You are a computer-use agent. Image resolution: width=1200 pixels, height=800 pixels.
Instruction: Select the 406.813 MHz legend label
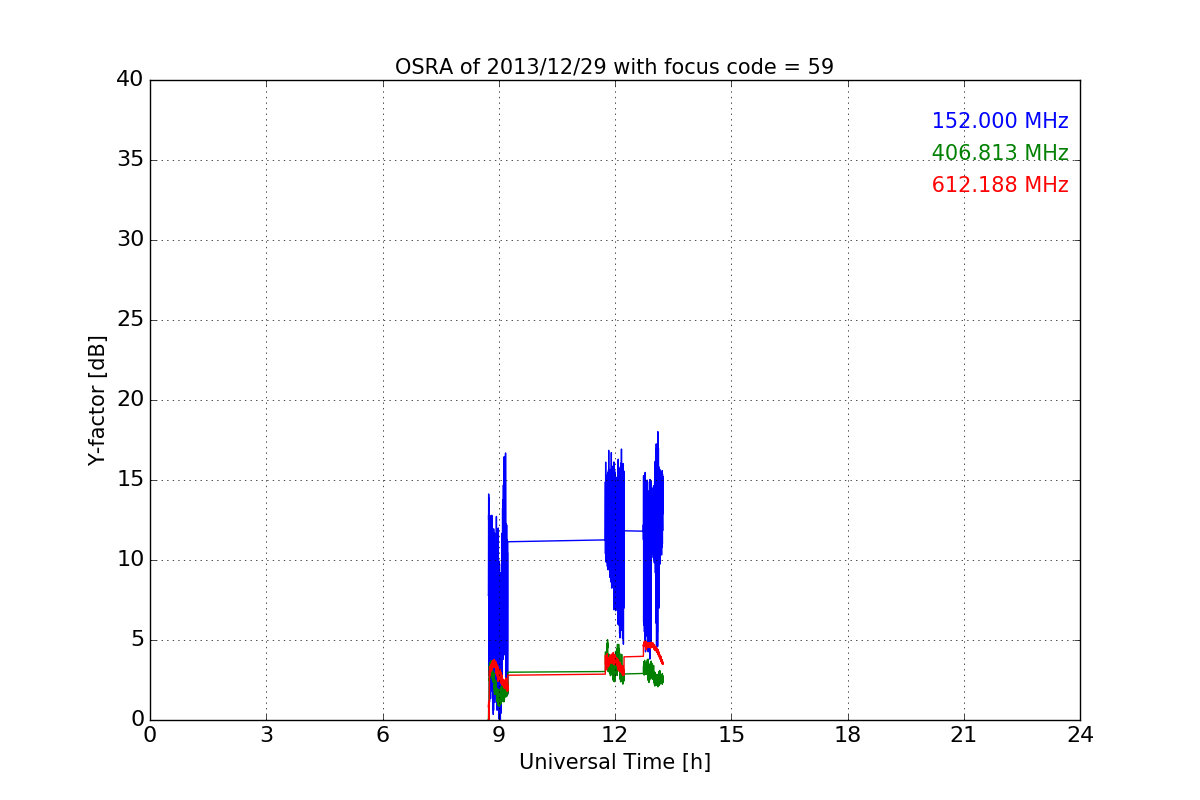click(x=1000, y=153)
